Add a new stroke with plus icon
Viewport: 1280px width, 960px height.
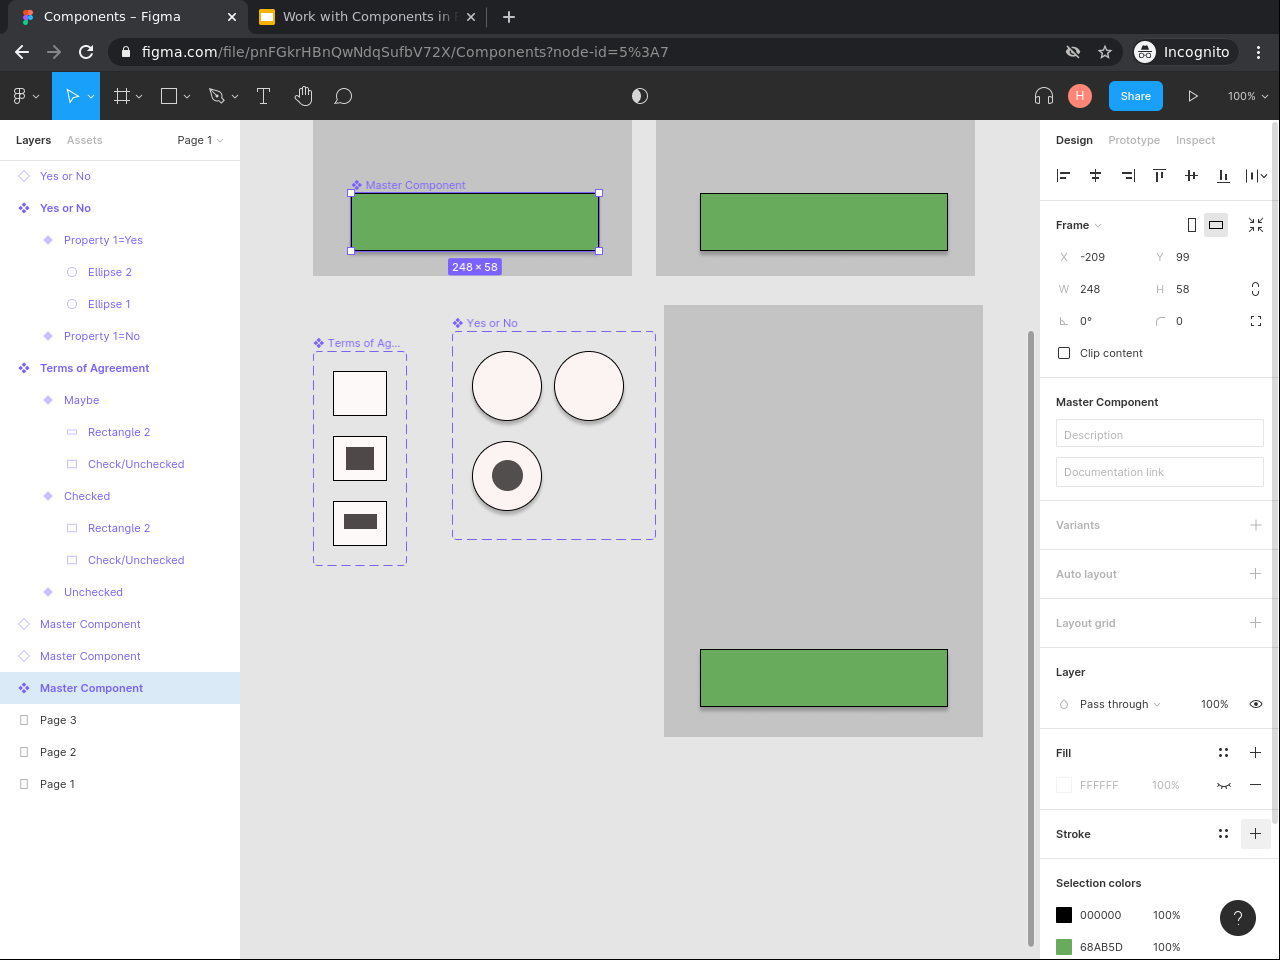point(1255,834)
